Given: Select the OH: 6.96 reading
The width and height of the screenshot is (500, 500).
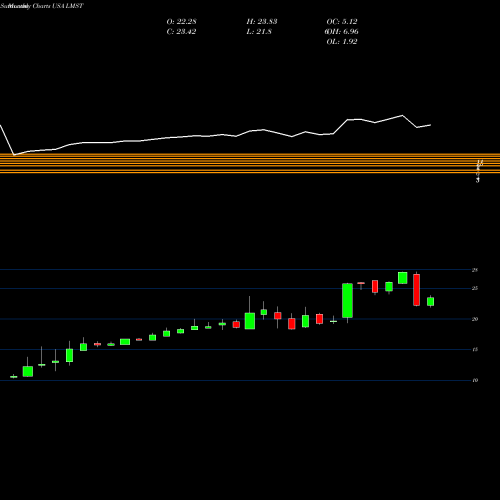Looking at the screenshot, I should (342, 32).
